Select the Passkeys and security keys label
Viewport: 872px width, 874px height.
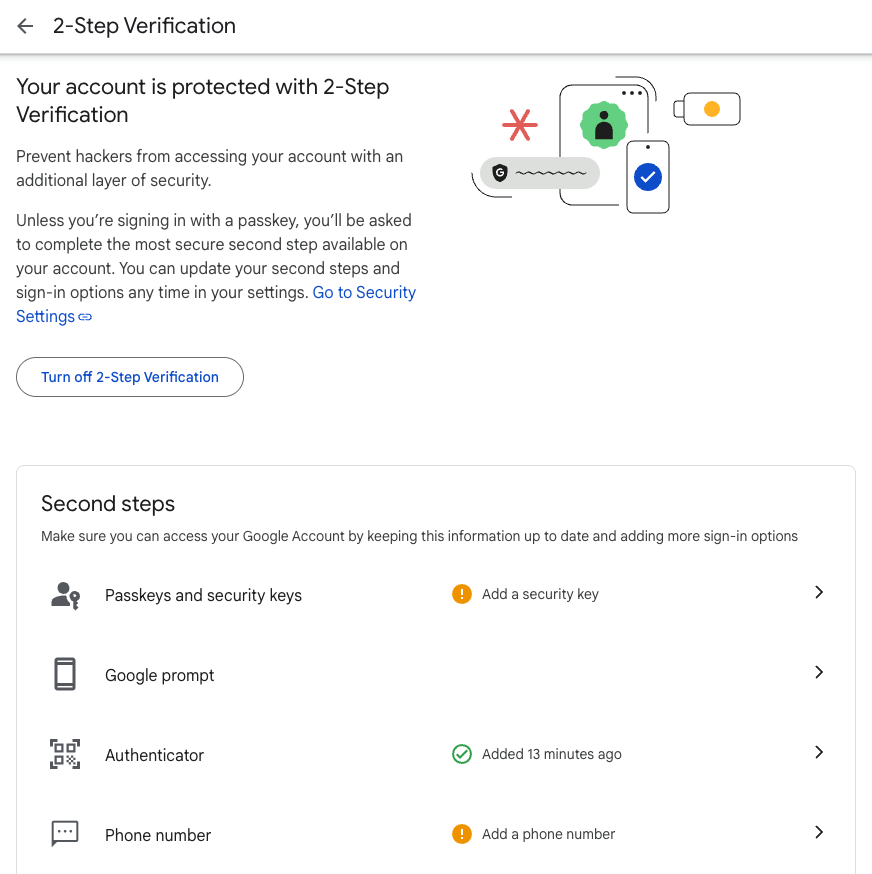204,595
